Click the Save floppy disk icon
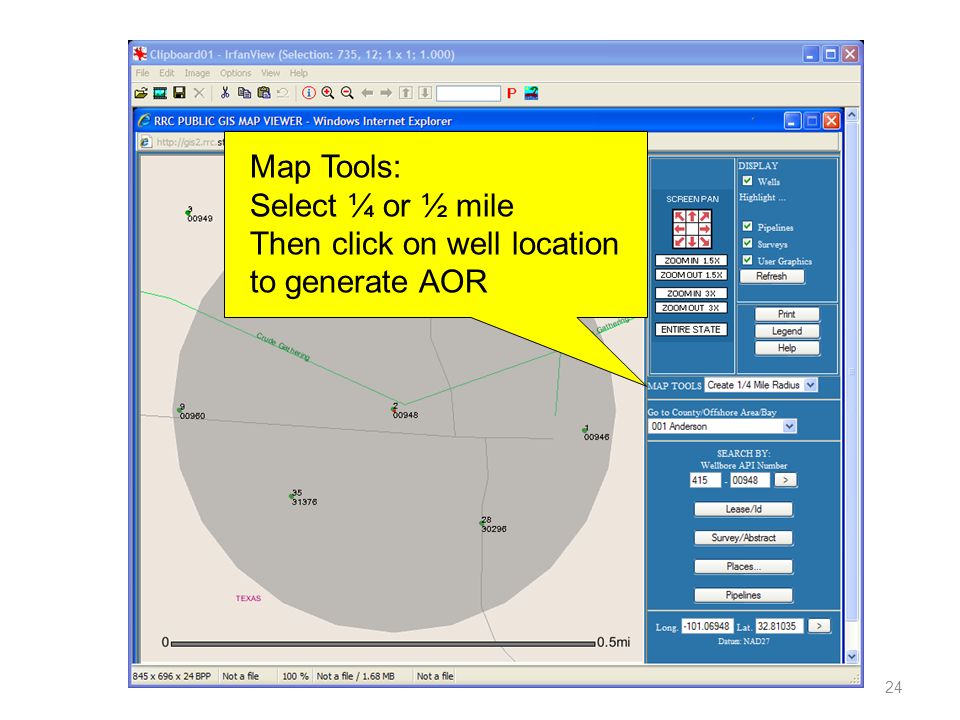960x720 pixels. click(x=179, y=92)
